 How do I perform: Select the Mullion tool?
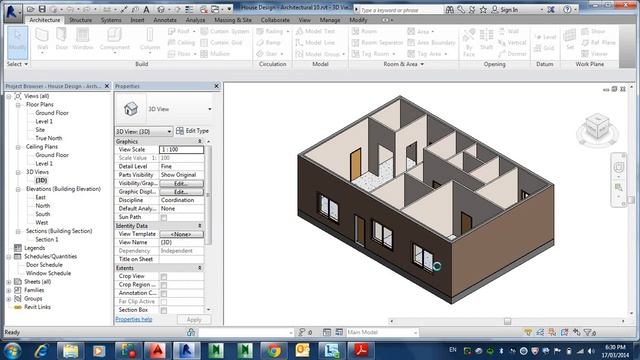(x=215, y=54)
